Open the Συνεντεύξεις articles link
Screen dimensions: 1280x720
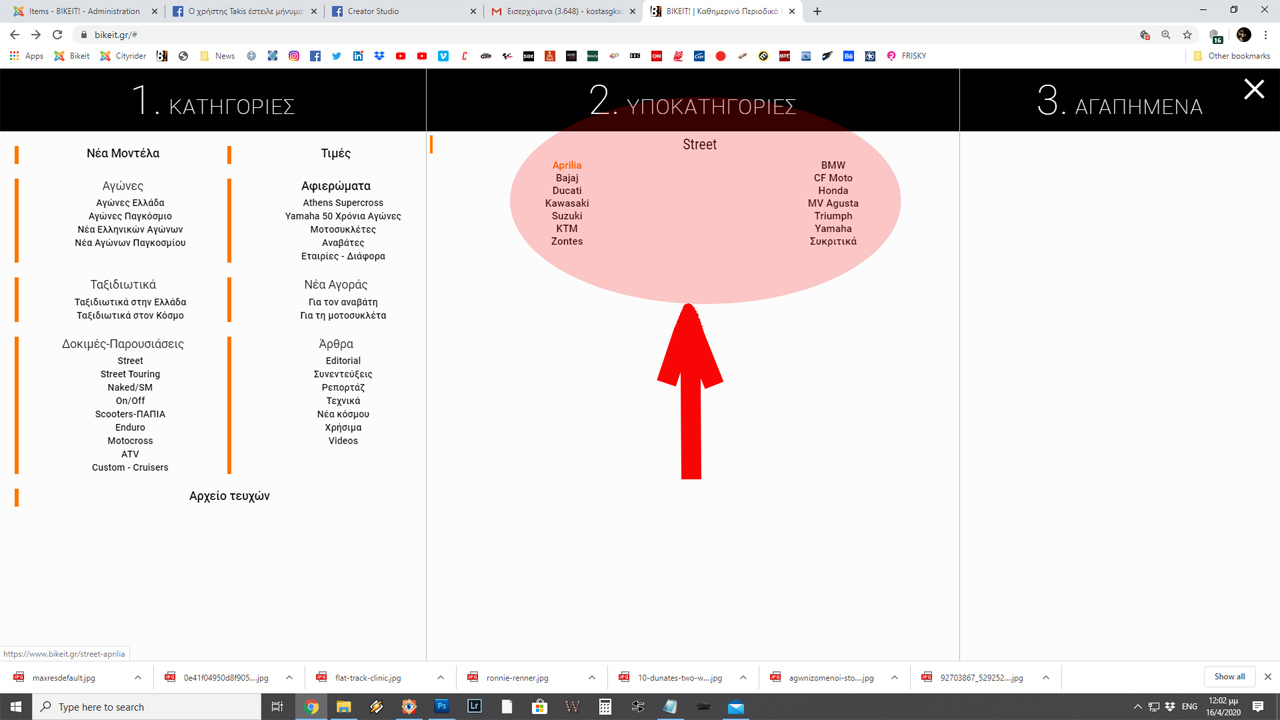343,374
